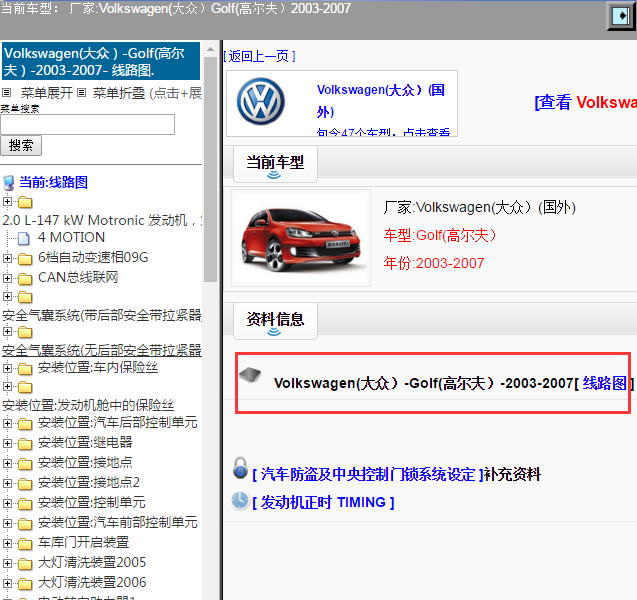Expand 安装位置:发动机舱中的保险丝 node
The width and height of the screenshot is (637, 600).
point(7,386)
